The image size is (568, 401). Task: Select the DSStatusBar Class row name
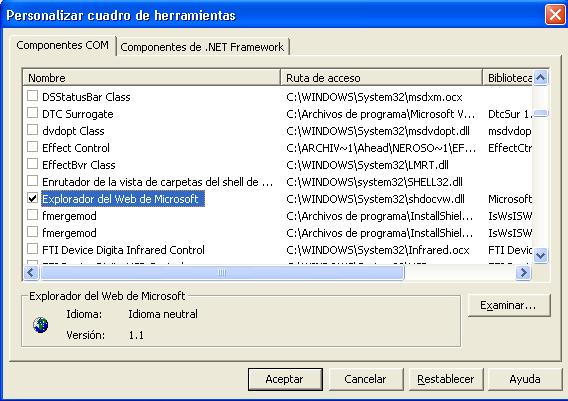86,97
